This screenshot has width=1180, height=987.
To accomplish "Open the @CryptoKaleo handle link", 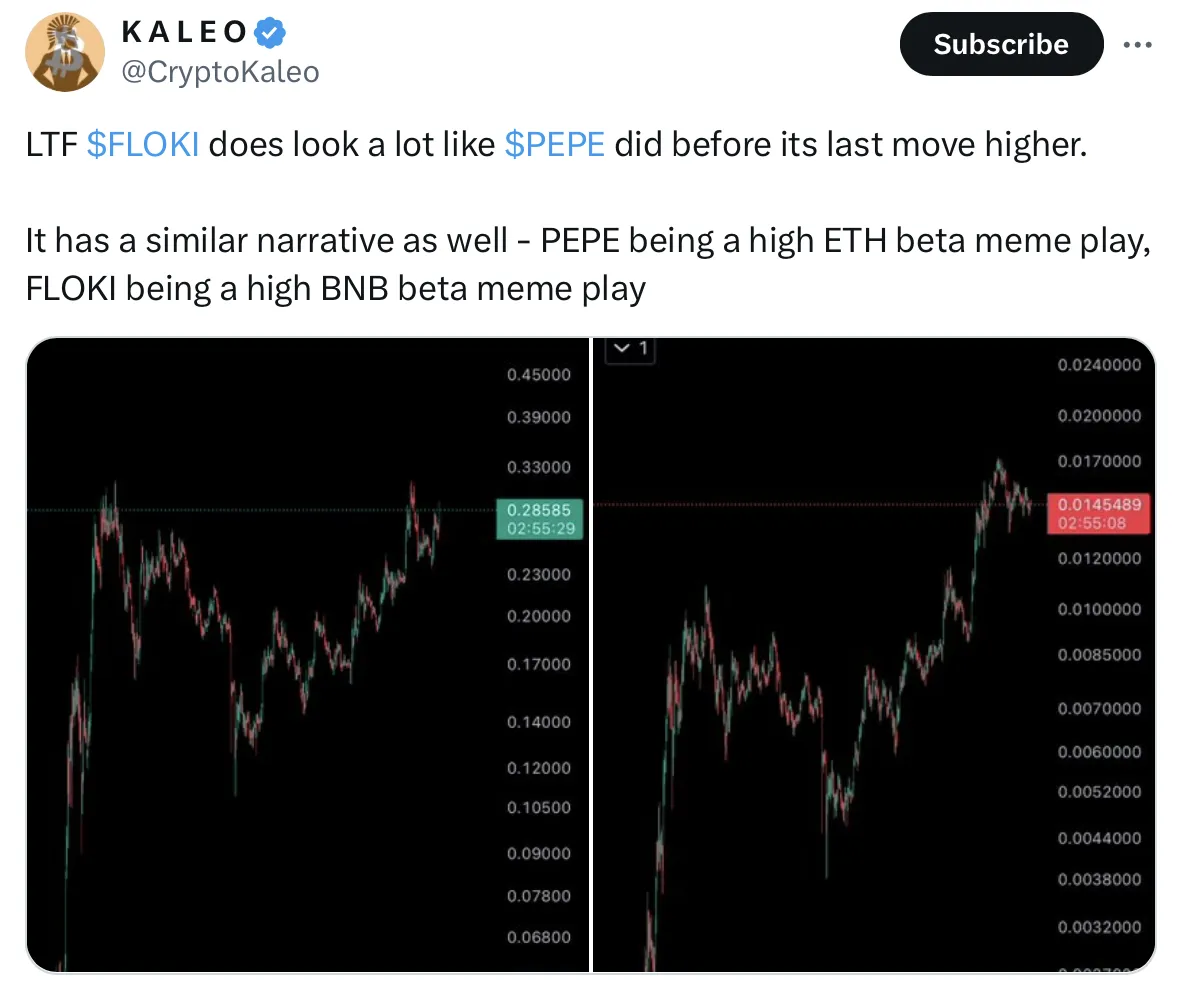I will [x=220, y=72].
